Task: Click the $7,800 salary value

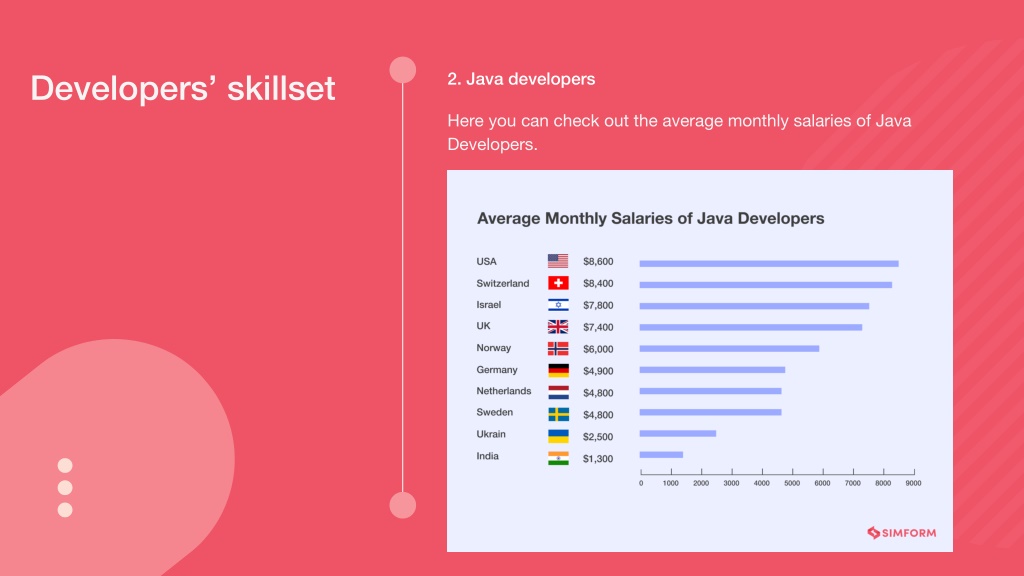Action: (x=598, y=305)
